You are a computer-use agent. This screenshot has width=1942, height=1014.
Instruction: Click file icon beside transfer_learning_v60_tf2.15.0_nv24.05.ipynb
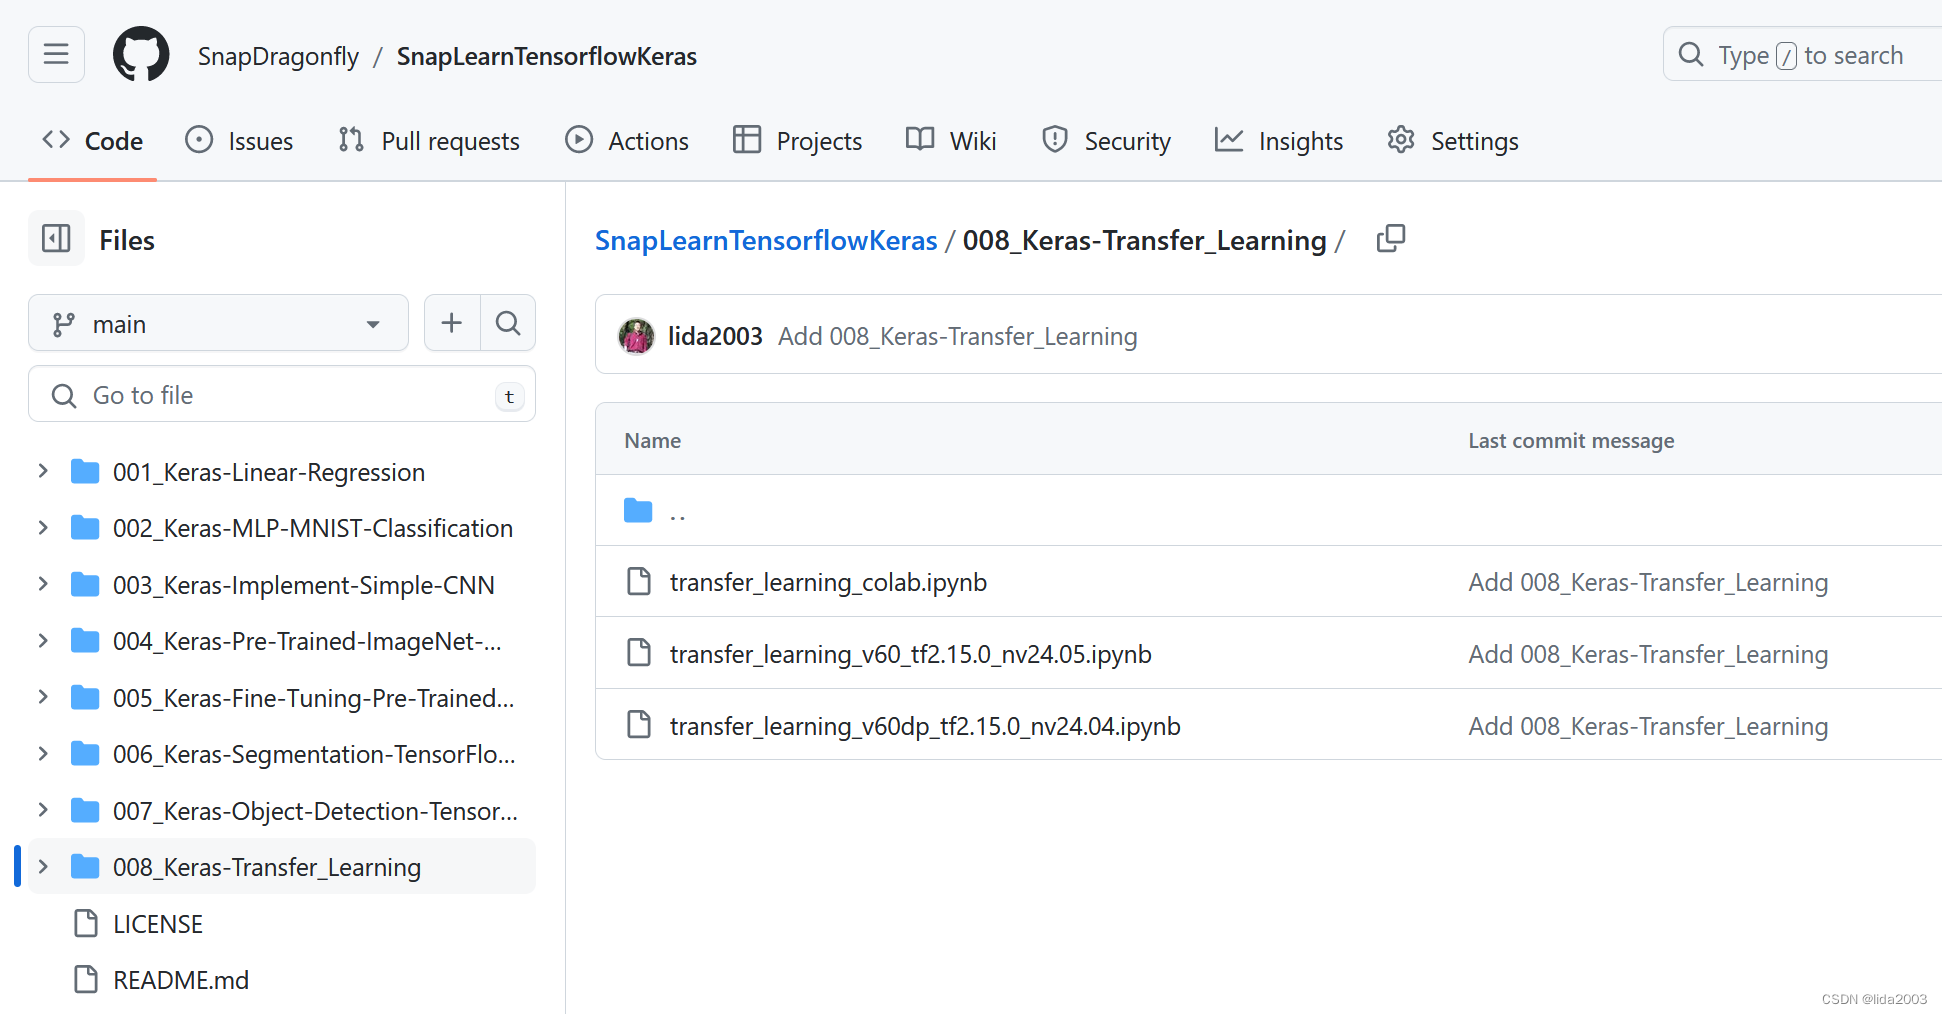point(639,653)
